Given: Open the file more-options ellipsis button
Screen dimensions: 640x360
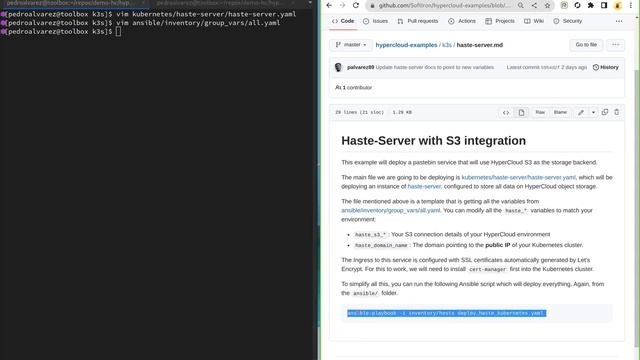Looking at the screenshot, I should [x=616, y=45].
